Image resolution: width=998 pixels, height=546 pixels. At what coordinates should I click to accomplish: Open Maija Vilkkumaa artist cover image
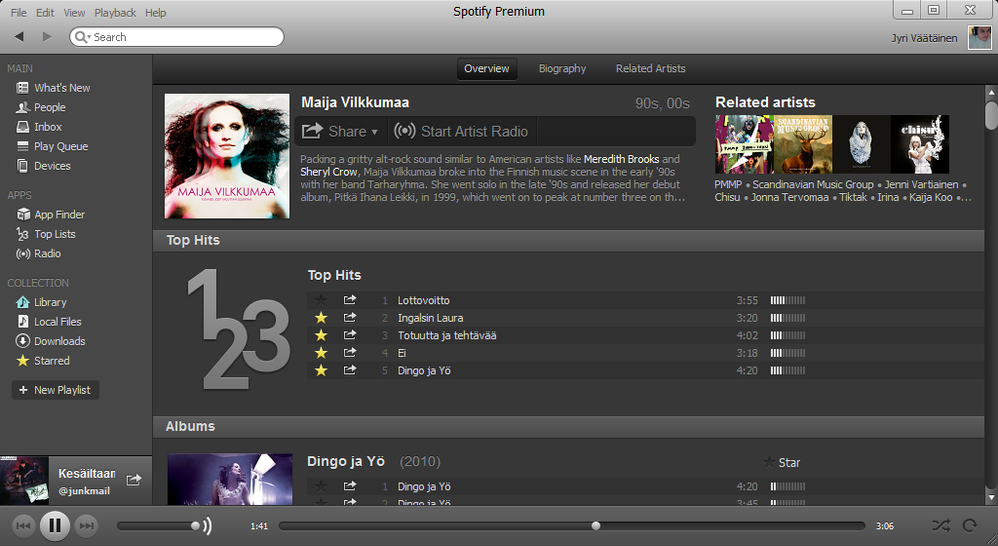[227, 157]
